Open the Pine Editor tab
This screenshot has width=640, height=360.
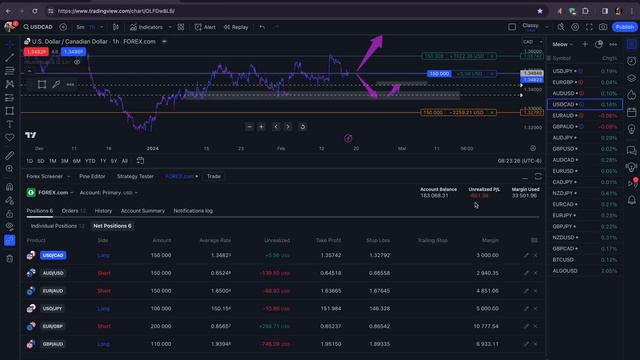tap(92, 176)
